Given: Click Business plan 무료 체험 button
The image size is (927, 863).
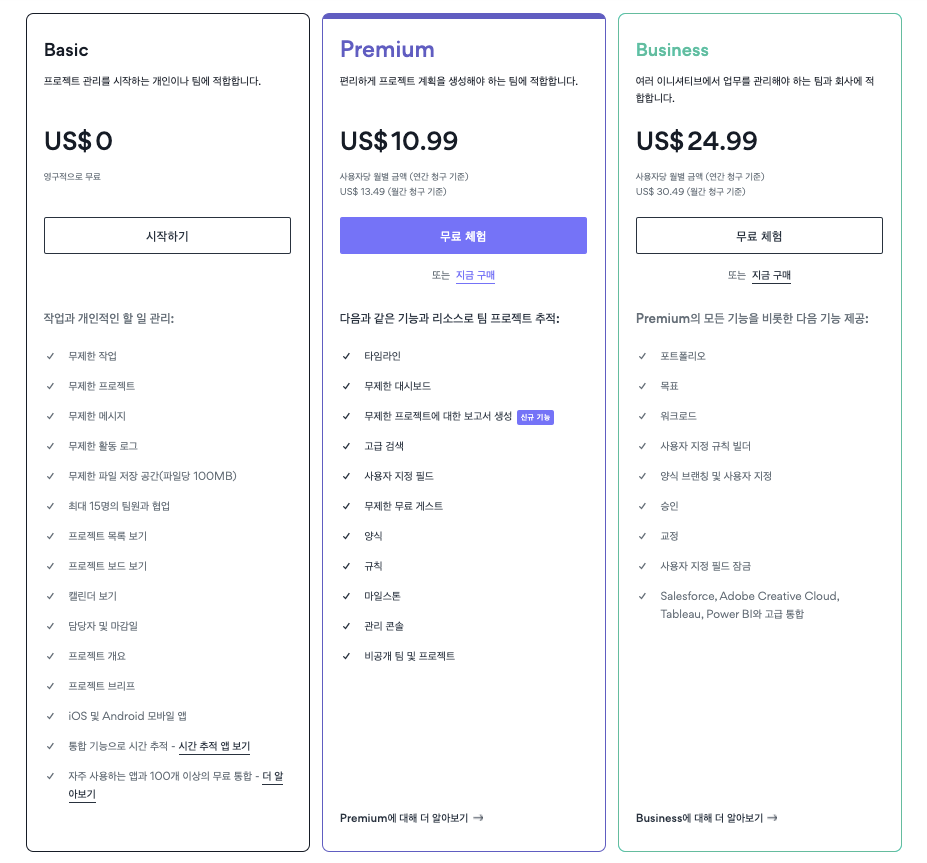Looking at the screenshot, I should point(759,235).
